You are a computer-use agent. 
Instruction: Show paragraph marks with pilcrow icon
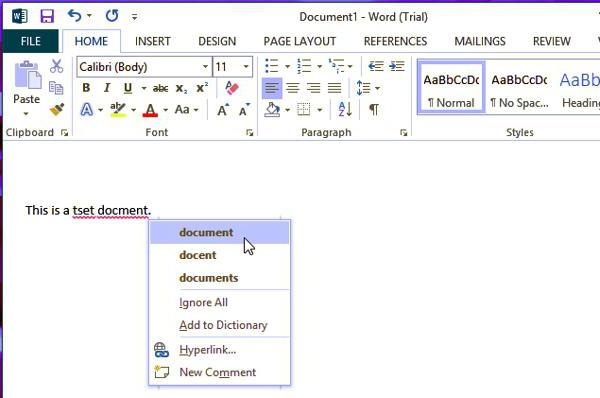click(374, 110)
